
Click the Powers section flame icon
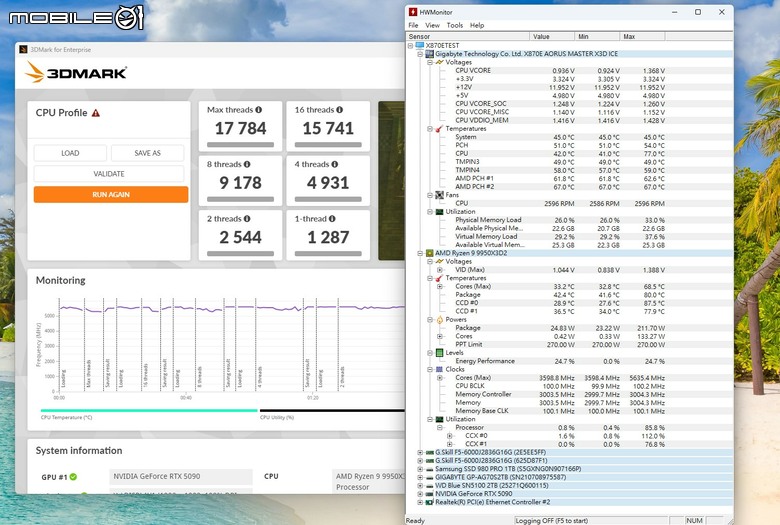pos(439,319)
